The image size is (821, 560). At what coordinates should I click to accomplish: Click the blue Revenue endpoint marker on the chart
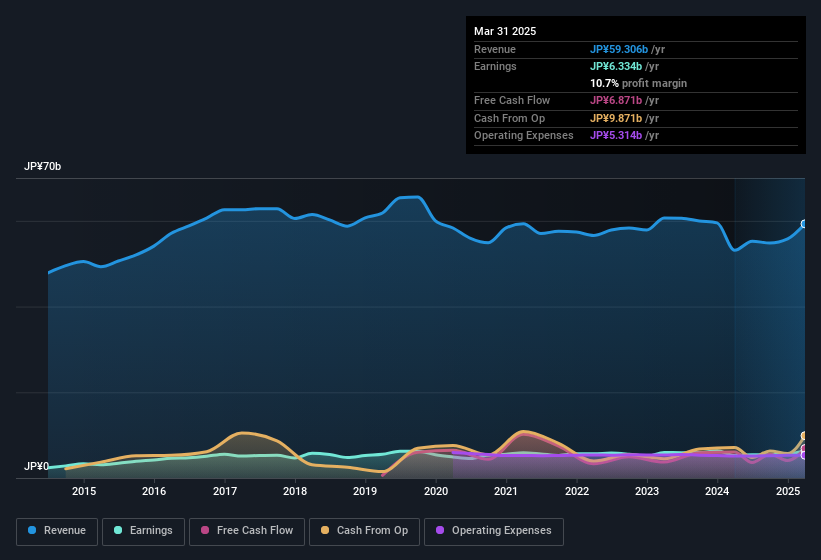(804, 225)
